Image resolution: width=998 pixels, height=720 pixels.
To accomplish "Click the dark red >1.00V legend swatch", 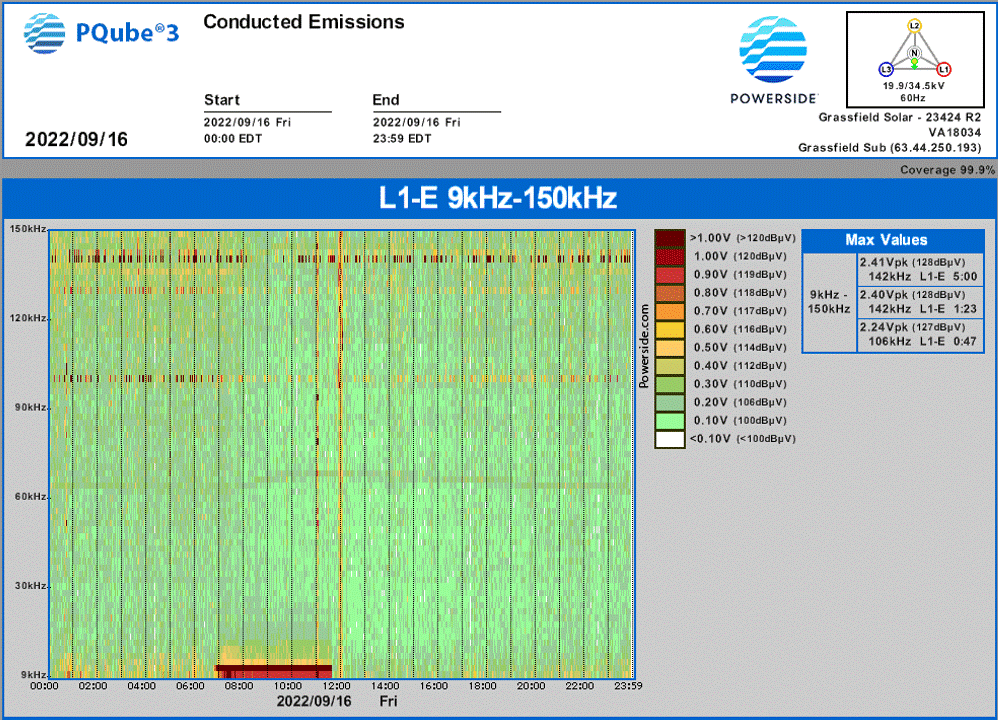I will (669, 238).
